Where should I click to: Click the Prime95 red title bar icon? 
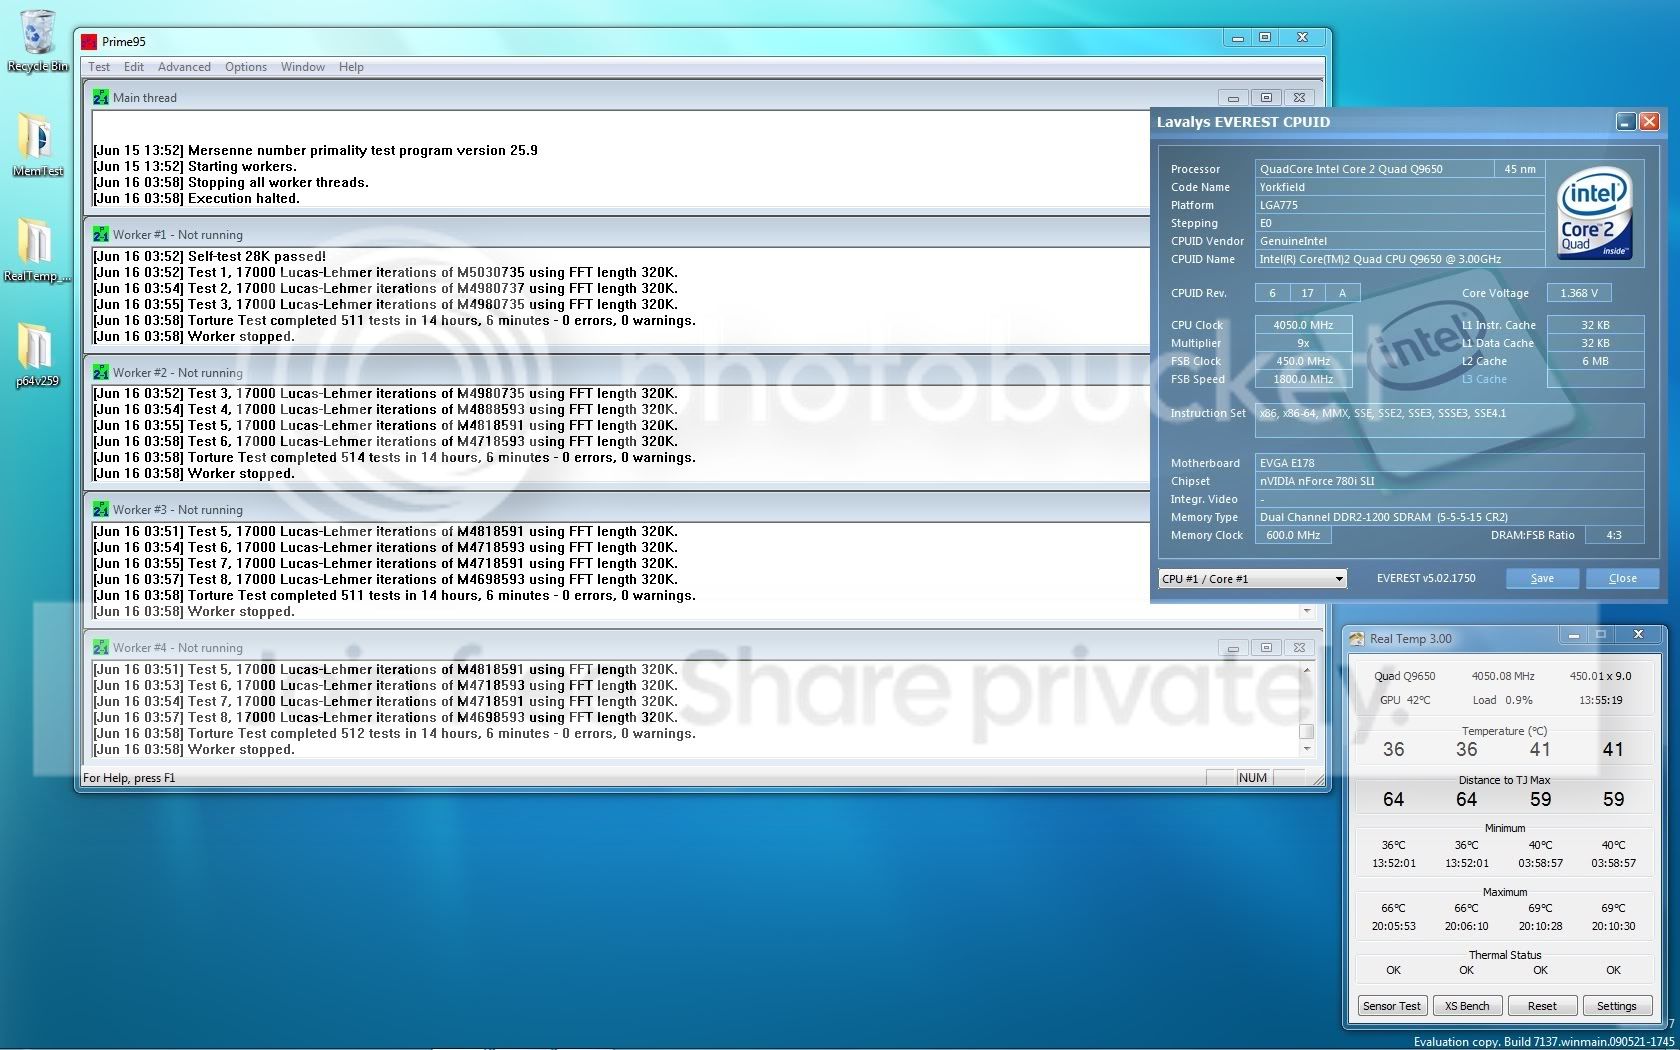(x=89, y=42)
